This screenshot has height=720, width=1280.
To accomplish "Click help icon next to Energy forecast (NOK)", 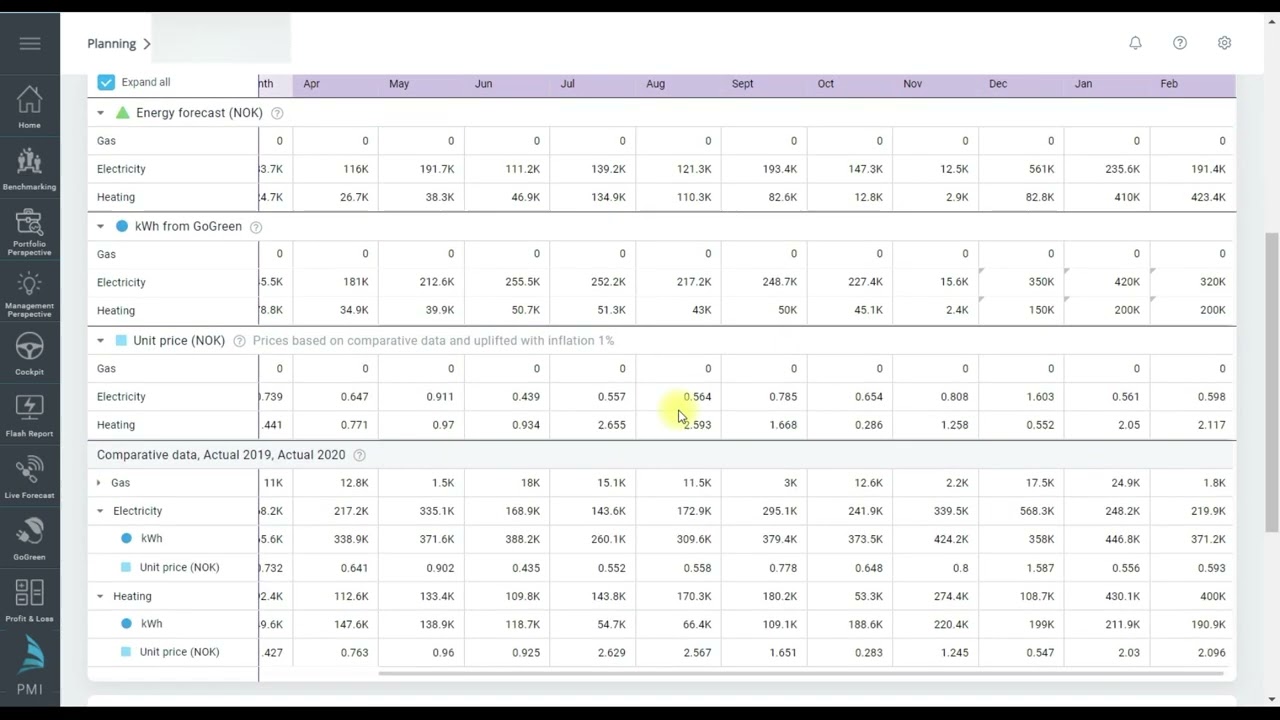I will (277, 113).
